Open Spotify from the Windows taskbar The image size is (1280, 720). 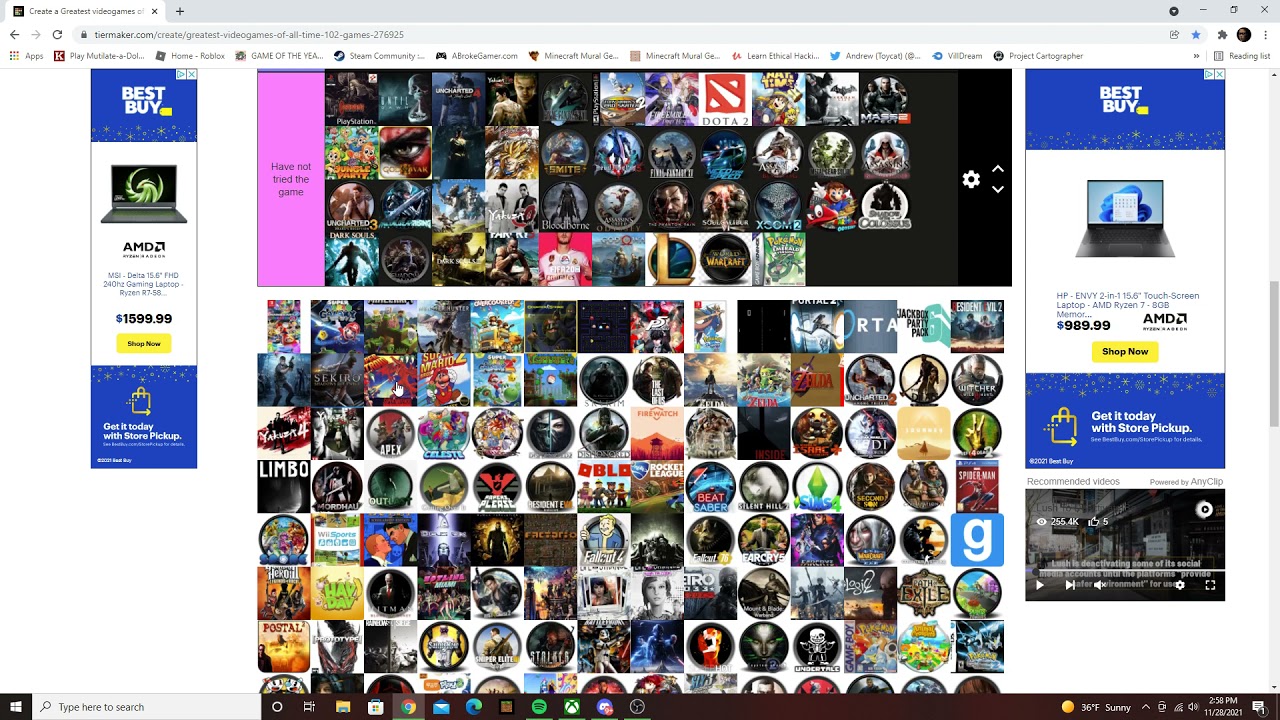click(539, 707)
